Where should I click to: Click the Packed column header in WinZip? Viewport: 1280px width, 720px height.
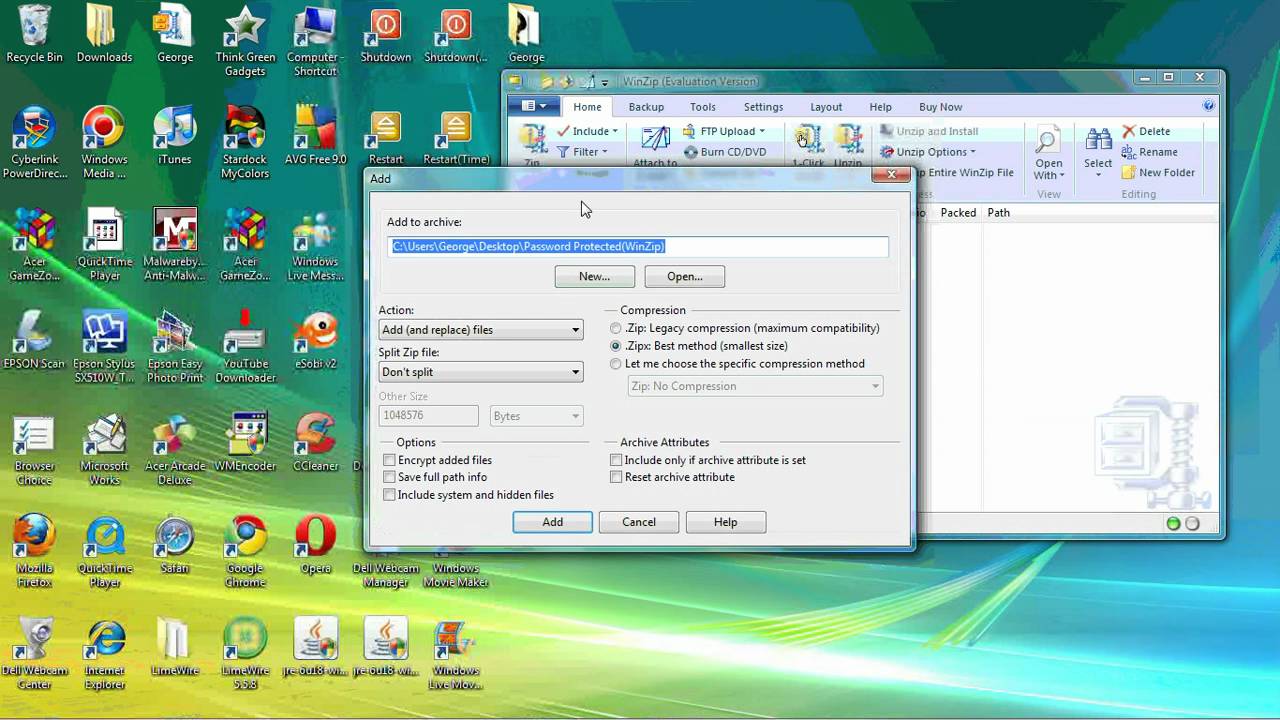[958, 212]
